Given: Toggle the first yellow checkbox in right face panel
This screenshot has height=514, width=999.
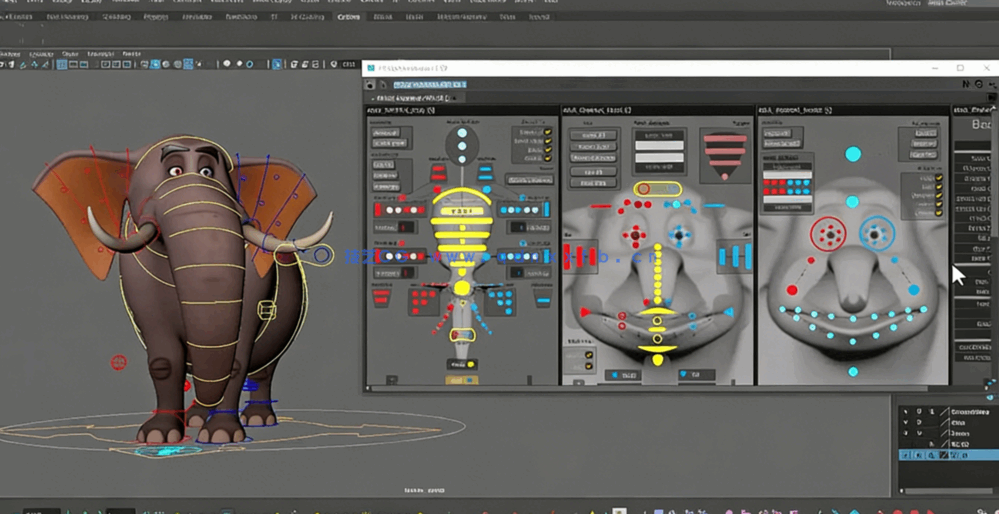Looking at the screenshot, I should tap(938, 180).
